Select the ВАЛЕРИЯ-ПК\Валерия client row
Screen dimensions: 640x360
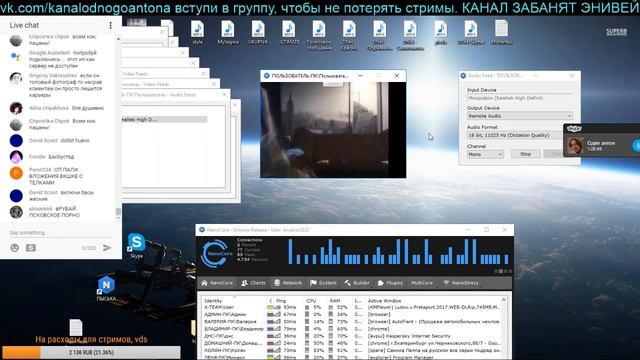click(352, 322)
